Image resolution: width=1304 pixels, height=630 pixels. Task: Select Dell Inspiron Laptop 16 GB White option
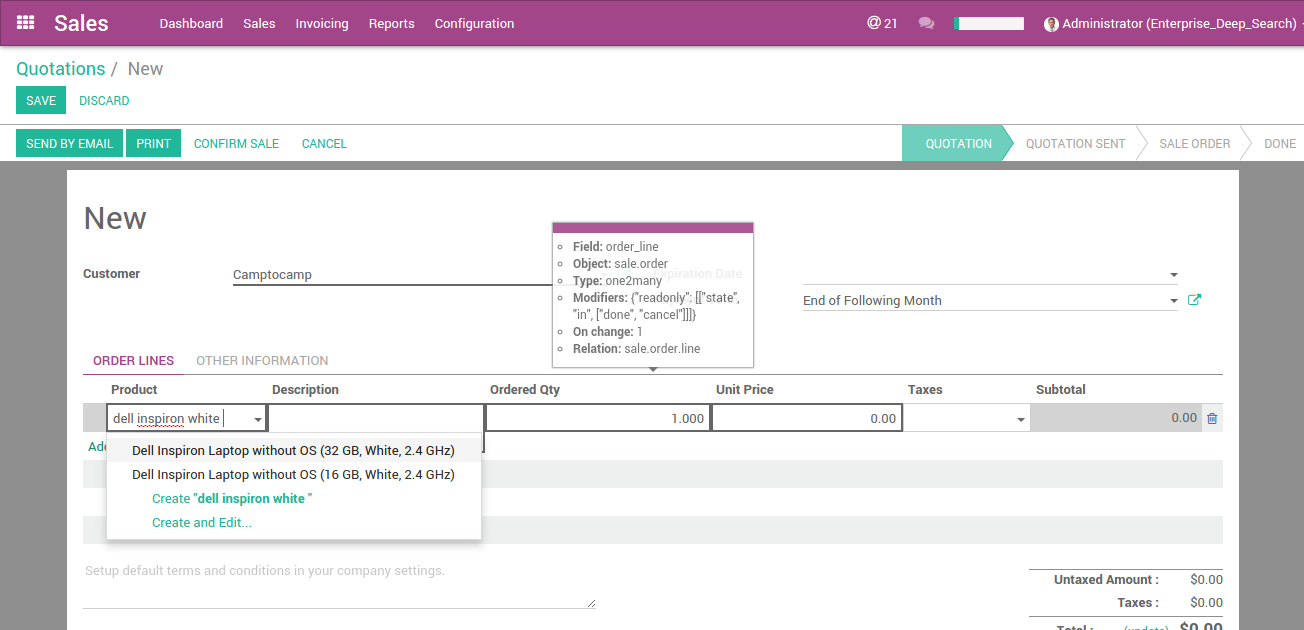pyautogui.click(x=293, y=475)
